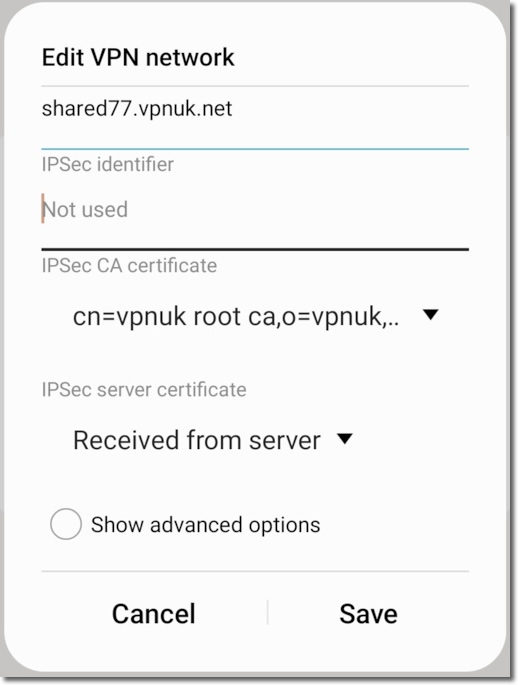Click the black underline of identifier field
518x685 pixels.
[x=255, y=249]
